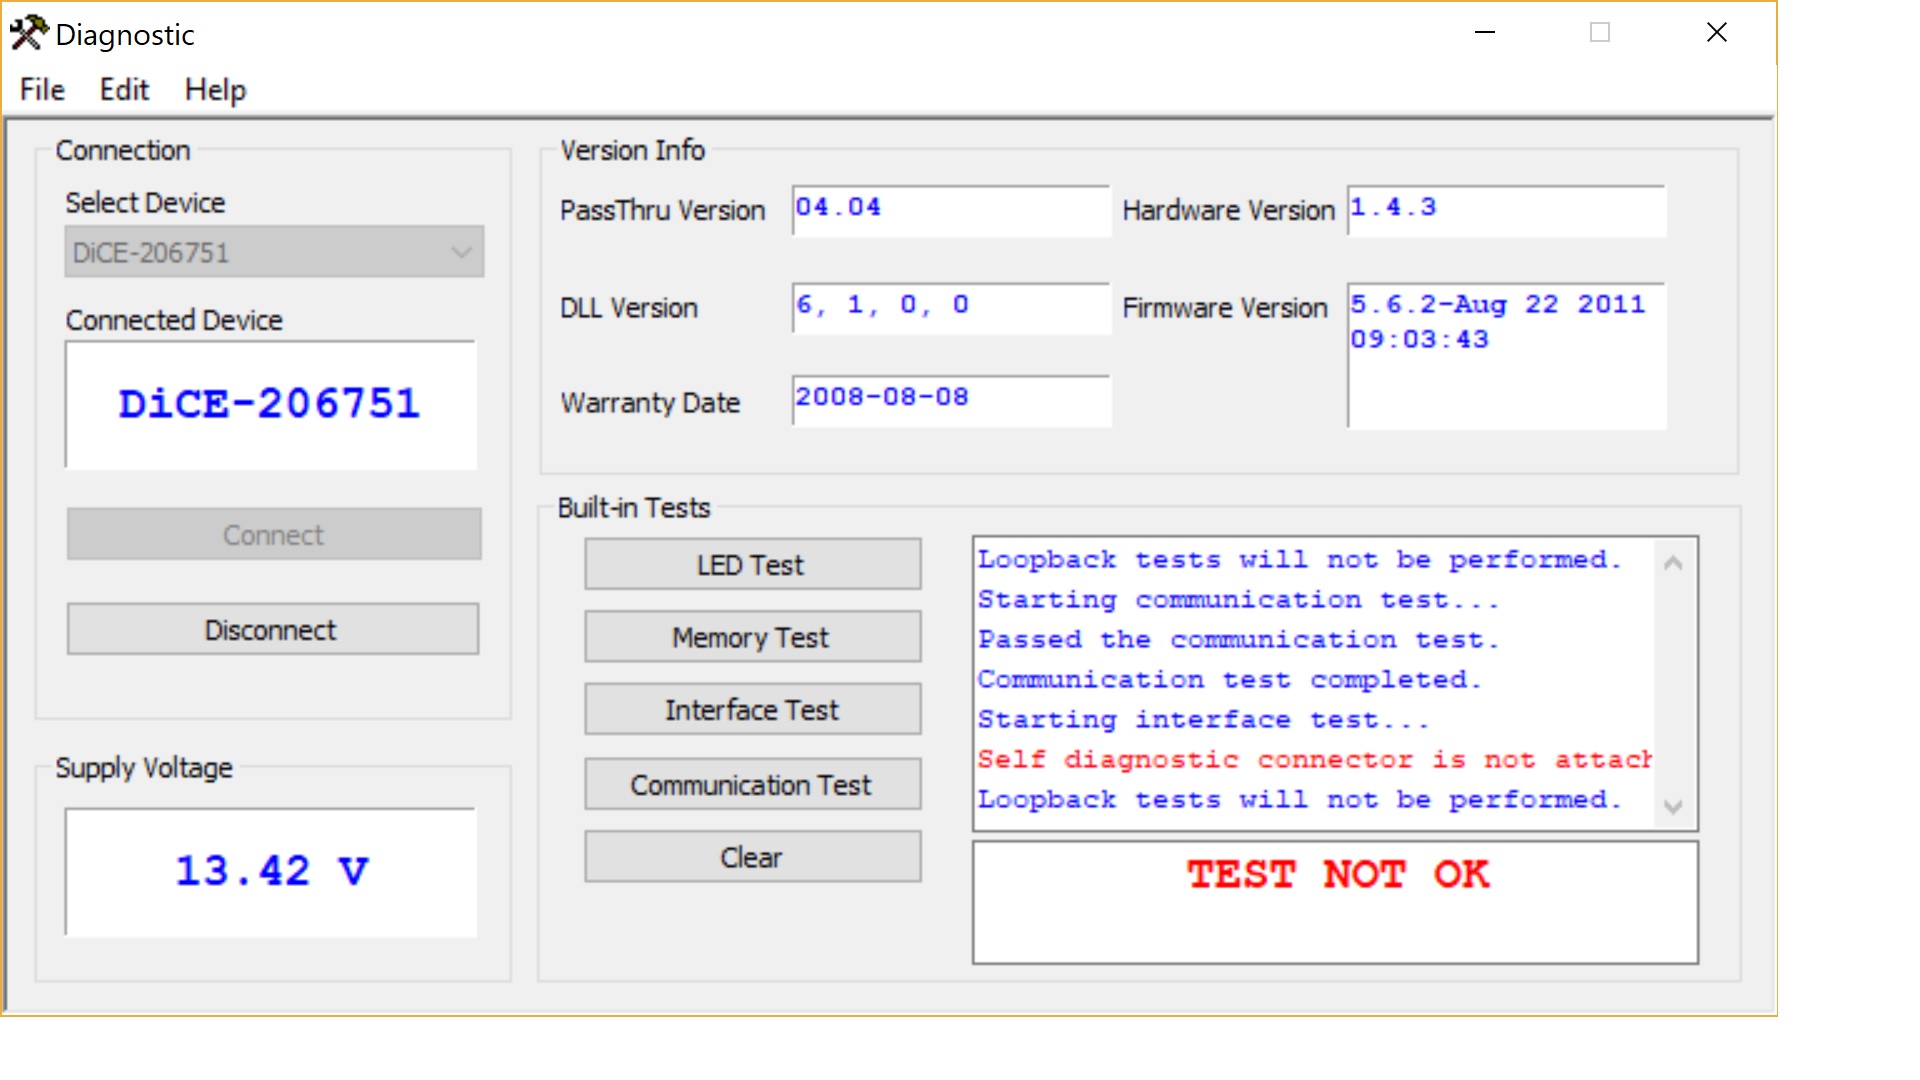
Task: Click the Diagnostic app icon in title bar
Action: [28, 33]
